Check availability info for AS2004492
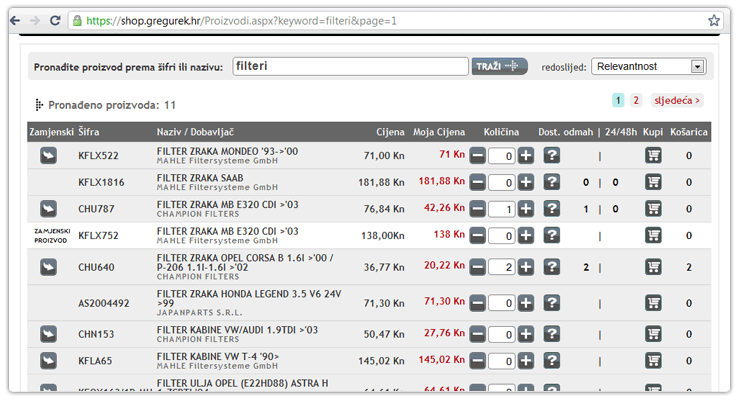The image size is (740, 400). 552,303
